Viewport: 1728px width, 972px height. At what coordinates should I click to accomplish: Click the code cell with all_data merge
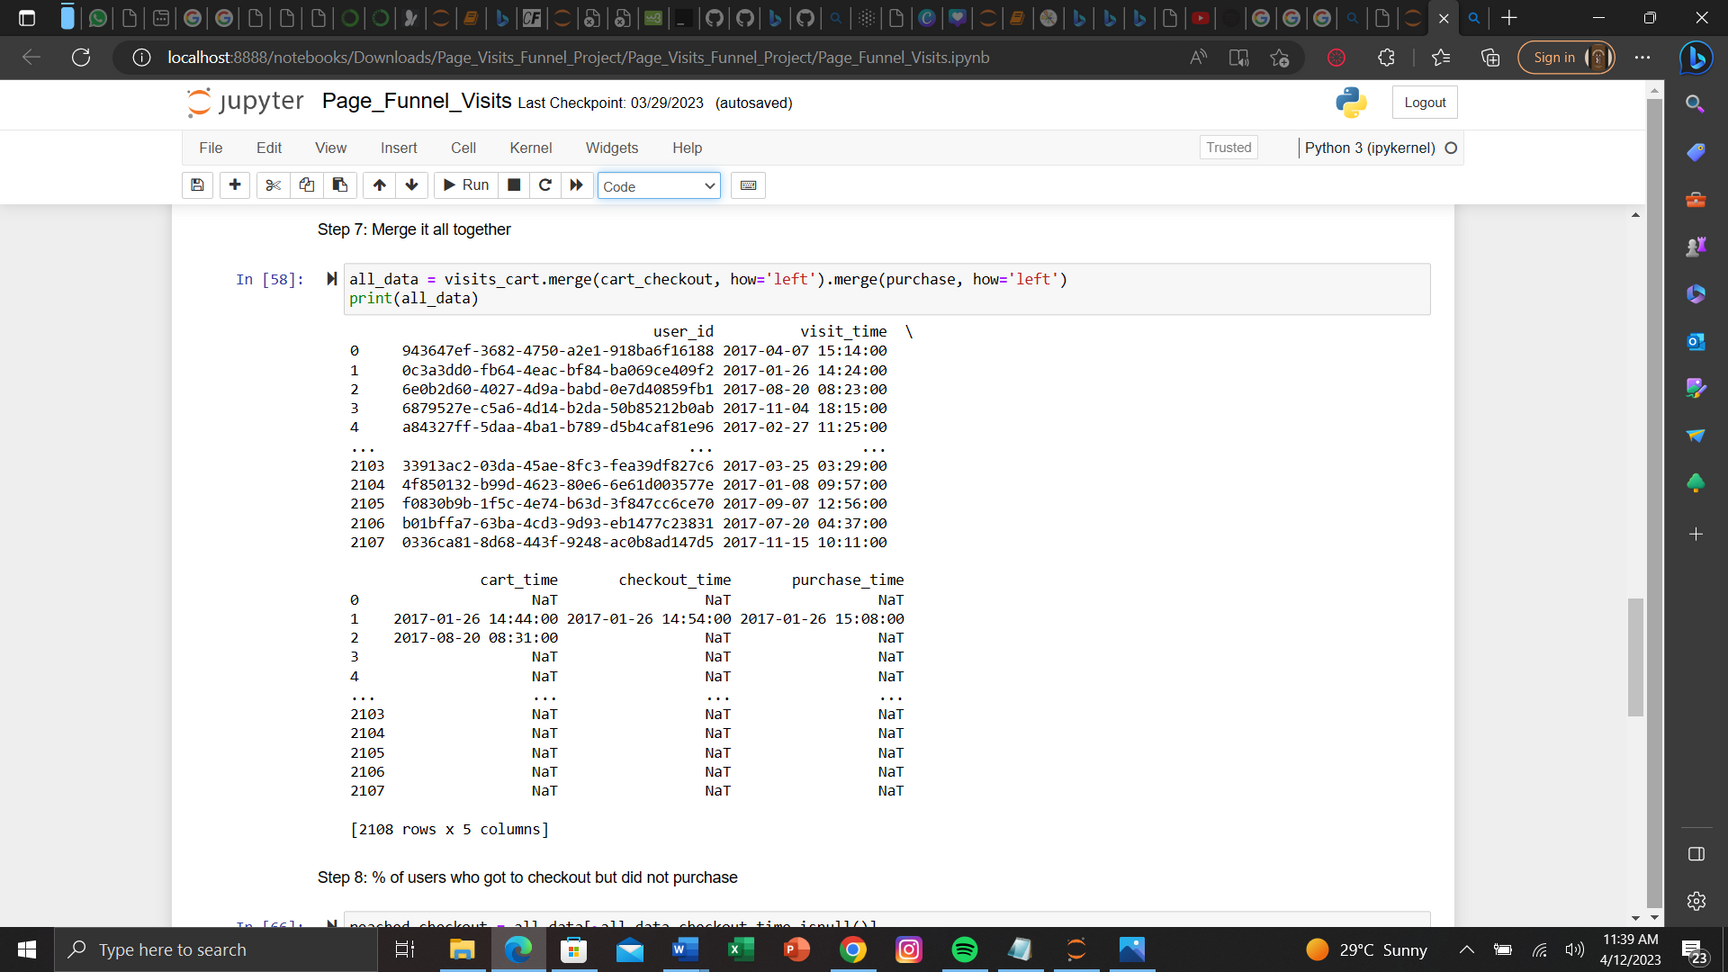tap(887, 289)
